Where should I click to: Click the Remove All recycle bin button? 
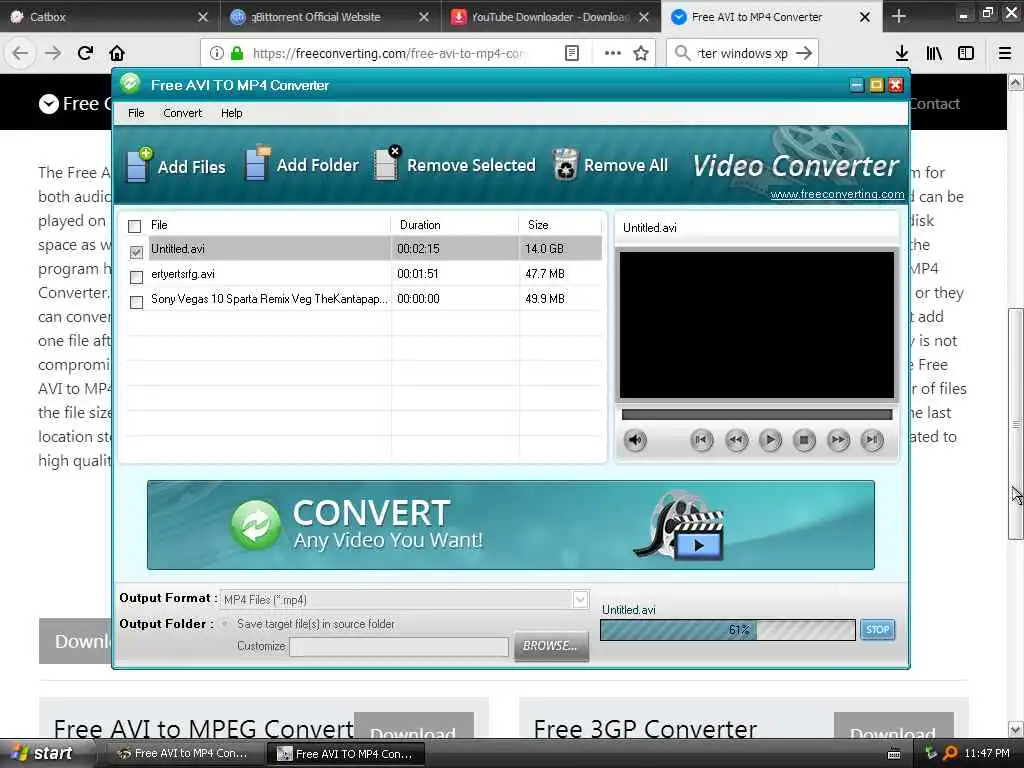point(610,165)
